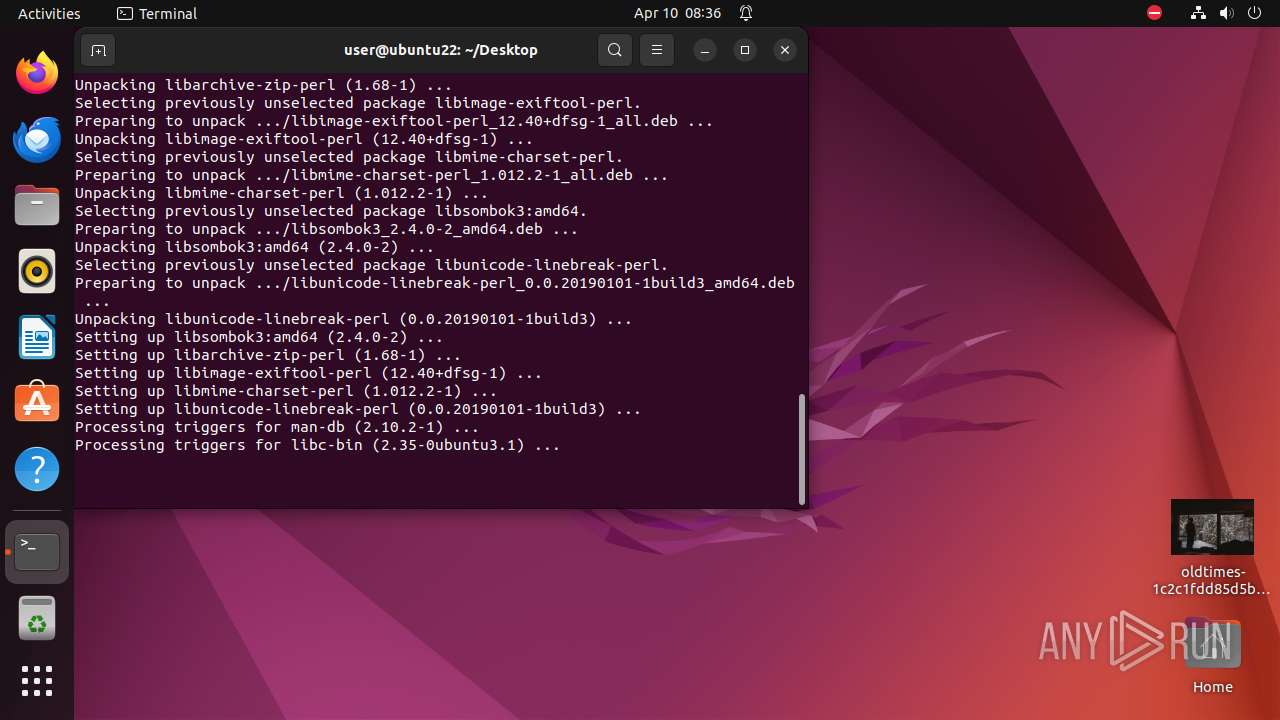Screen dimensions: 1280x720
Task: Search within terminal output
Action: click(615, 50)
